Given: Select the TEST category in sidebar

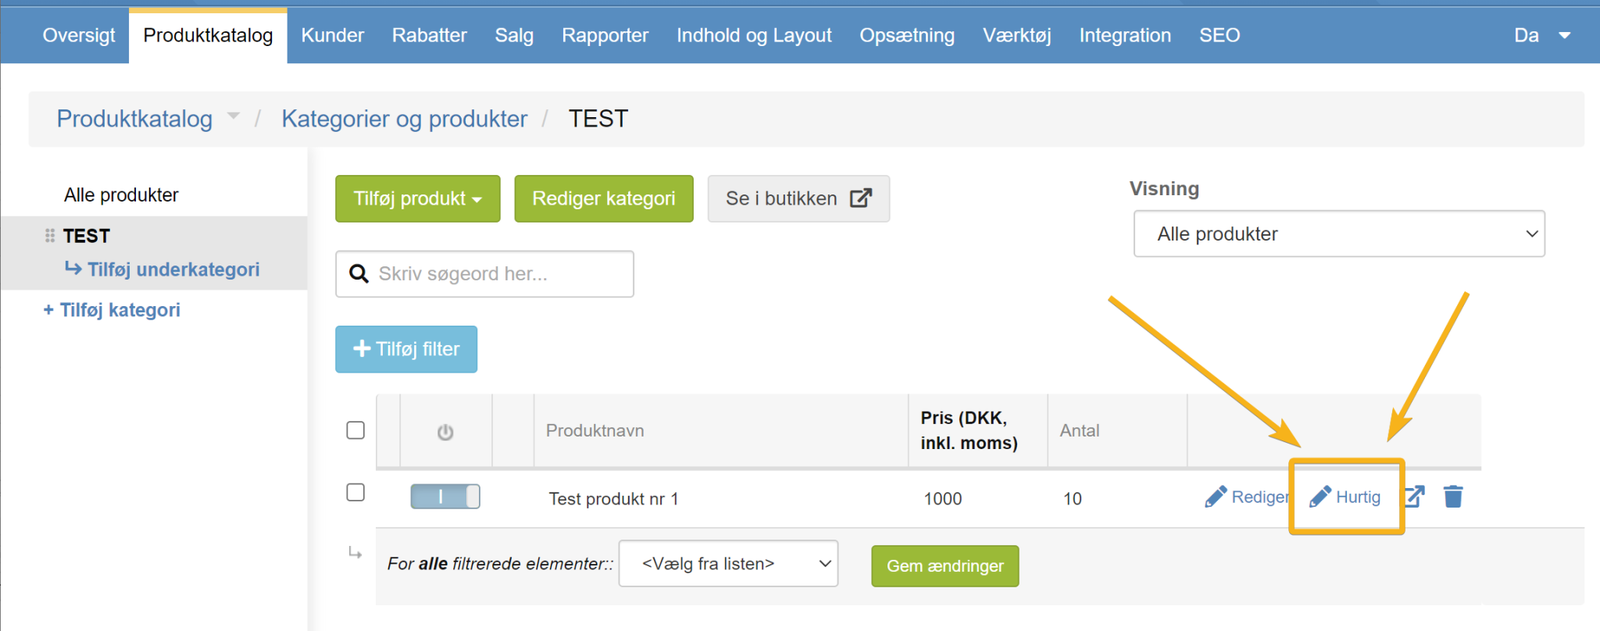Looking at the screenshot, I should point(86,236).
